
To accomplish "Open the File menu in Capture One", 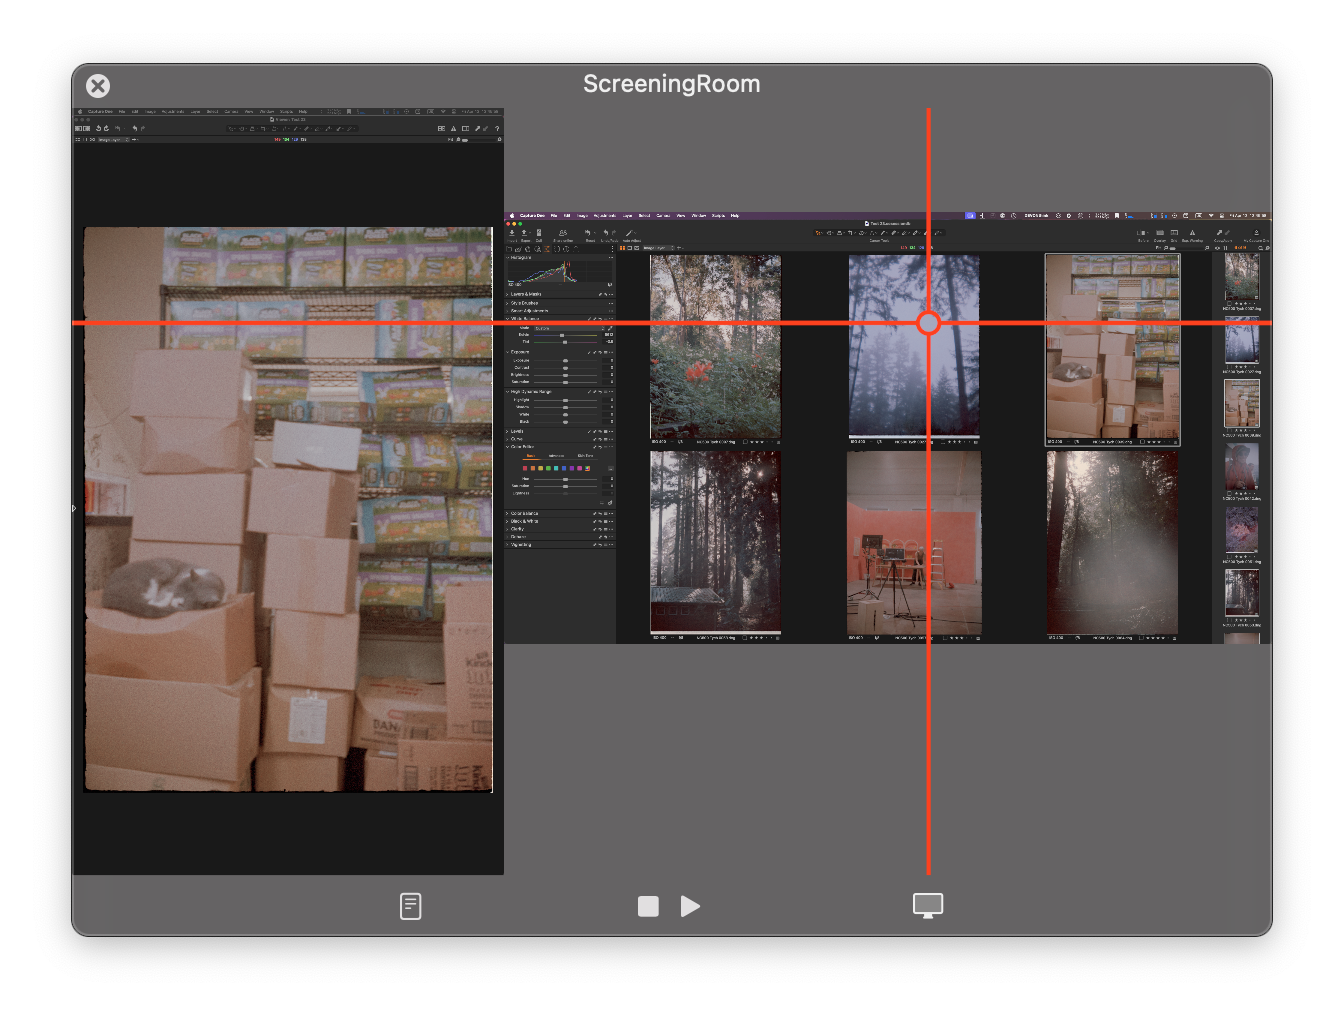I will coord(554,215).
